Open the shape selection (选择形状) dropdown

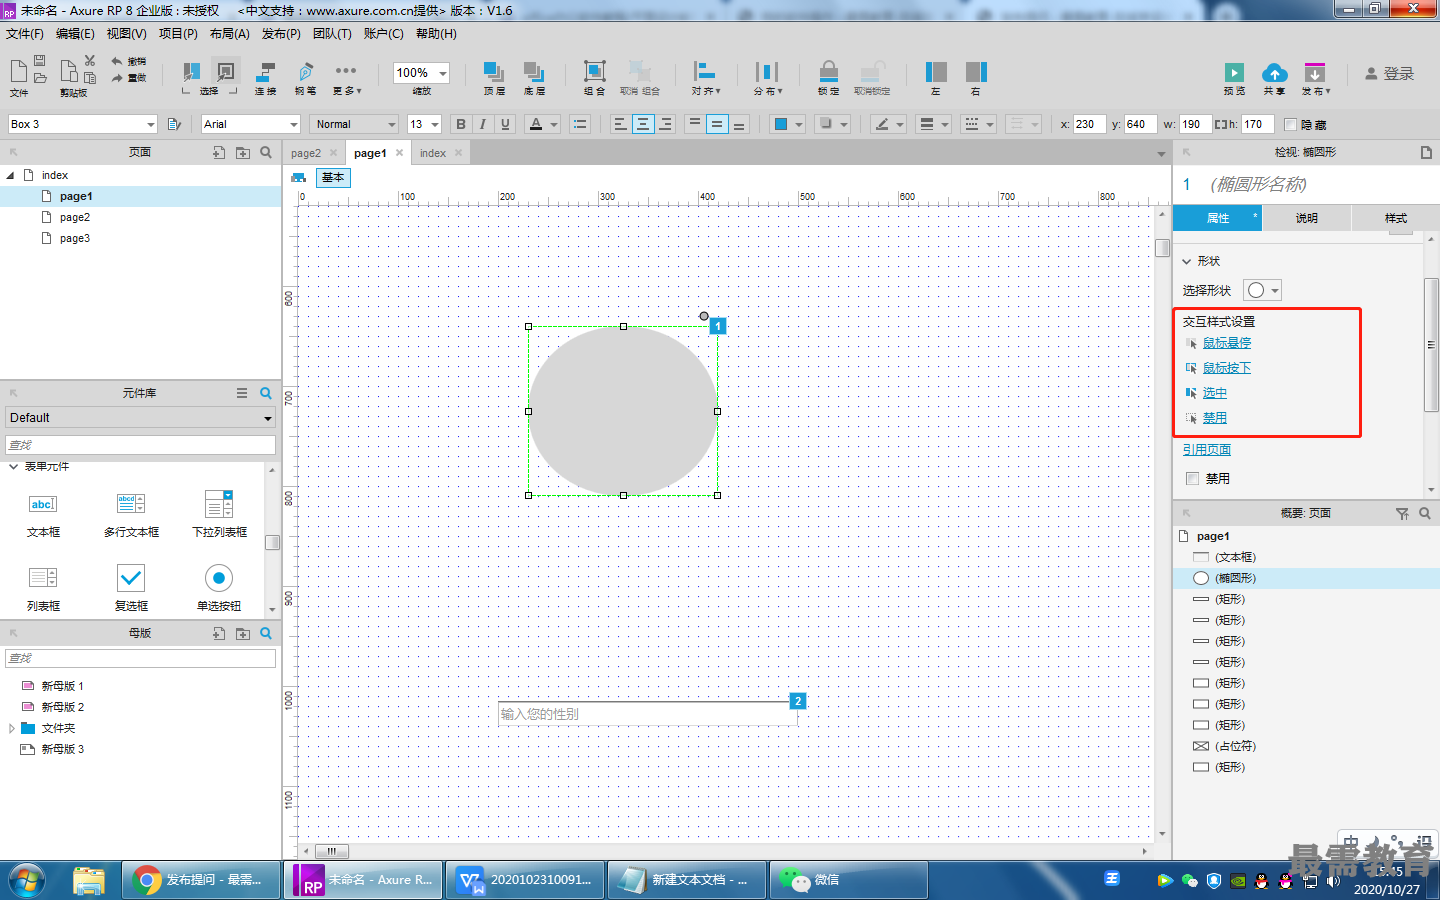(x=1262, y=290)
